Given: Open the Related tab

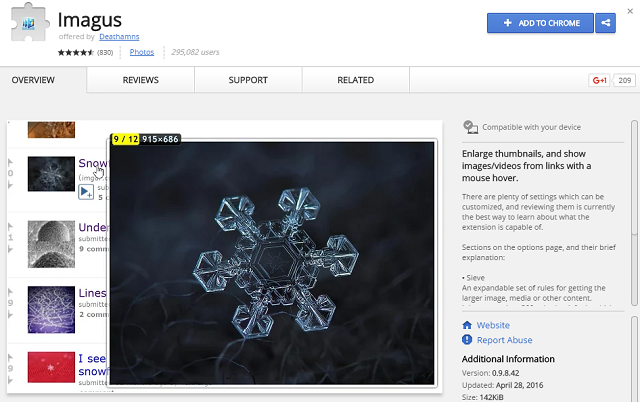Looking at the screenshot, I should pyautogui.click(x=356, y=80).
